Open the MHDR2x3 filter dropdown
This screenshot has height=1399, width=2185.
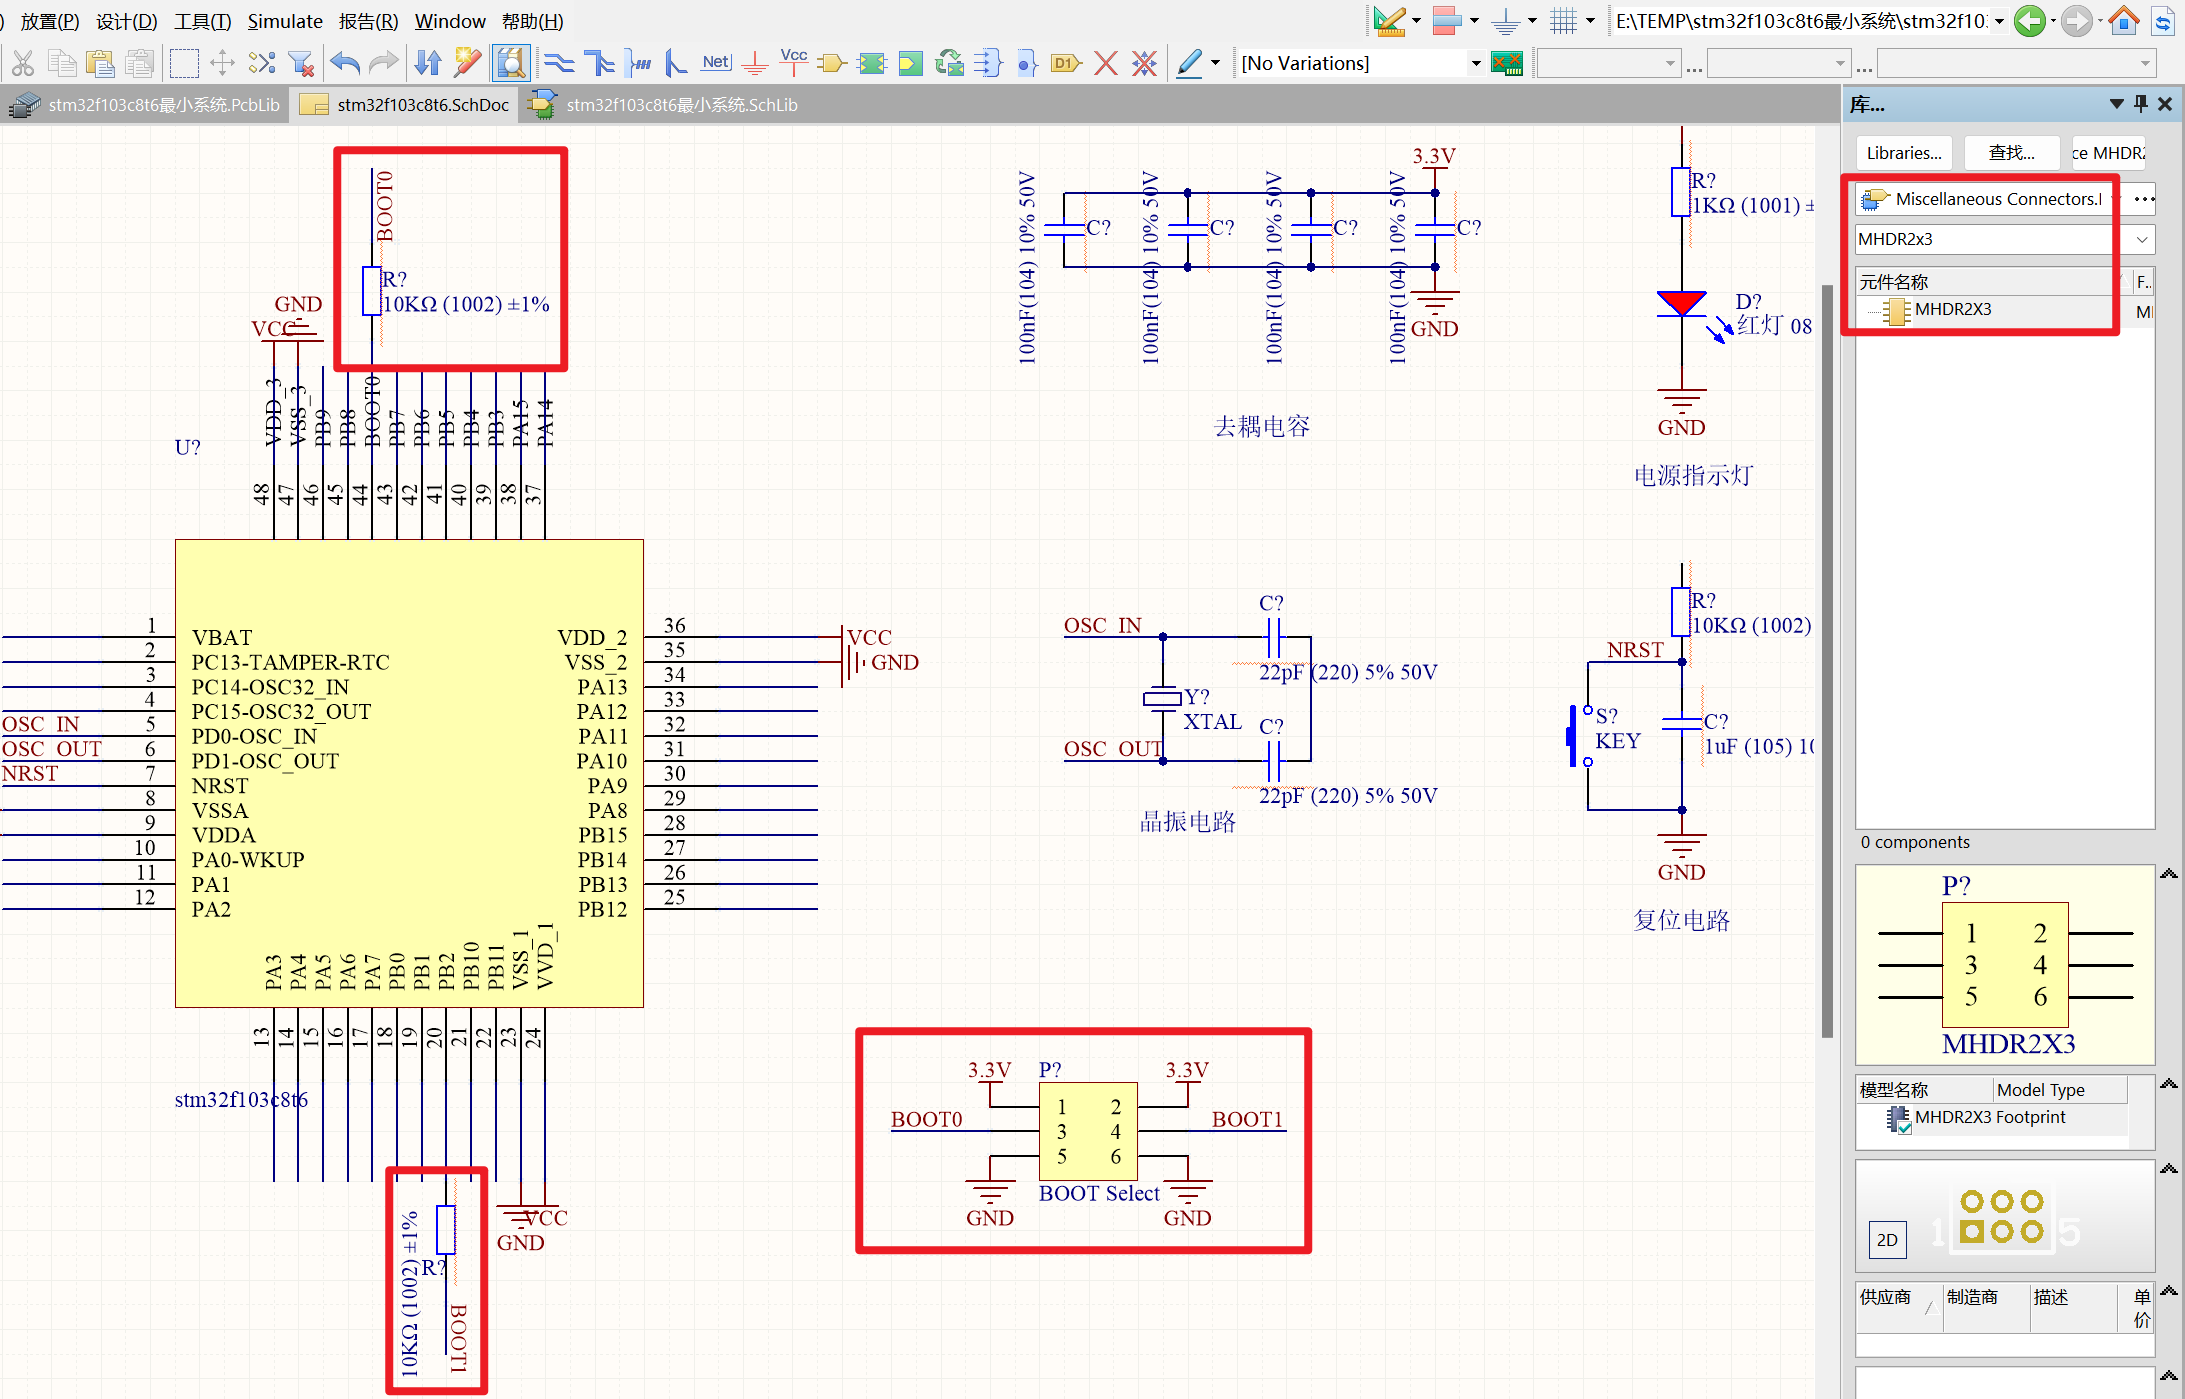tap(2142, 239)
